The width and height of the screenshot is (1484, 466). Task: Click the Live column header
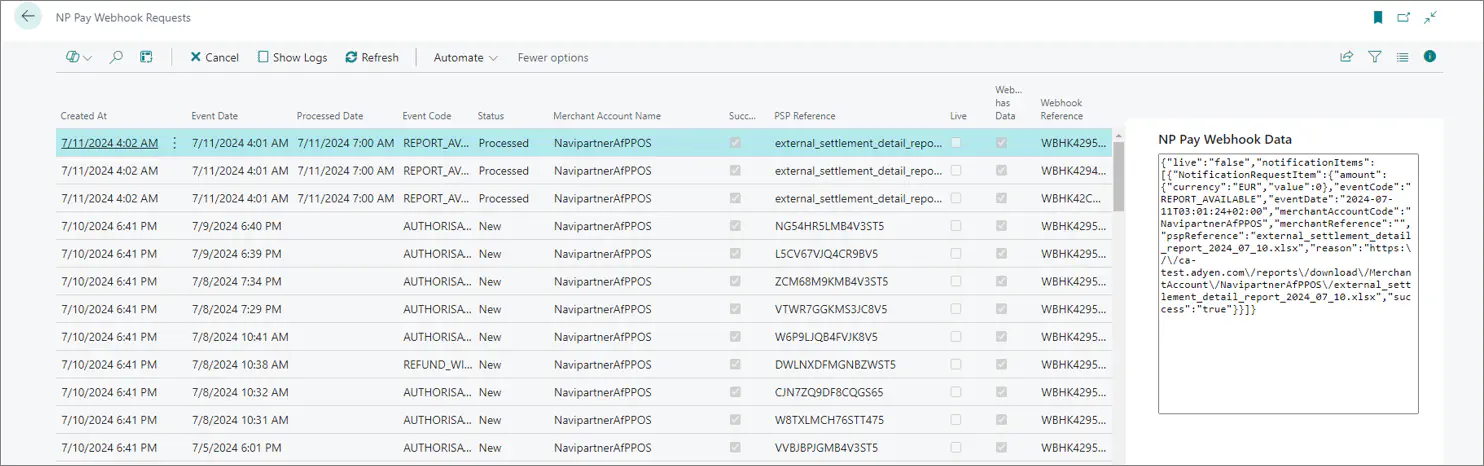(958, 116)
